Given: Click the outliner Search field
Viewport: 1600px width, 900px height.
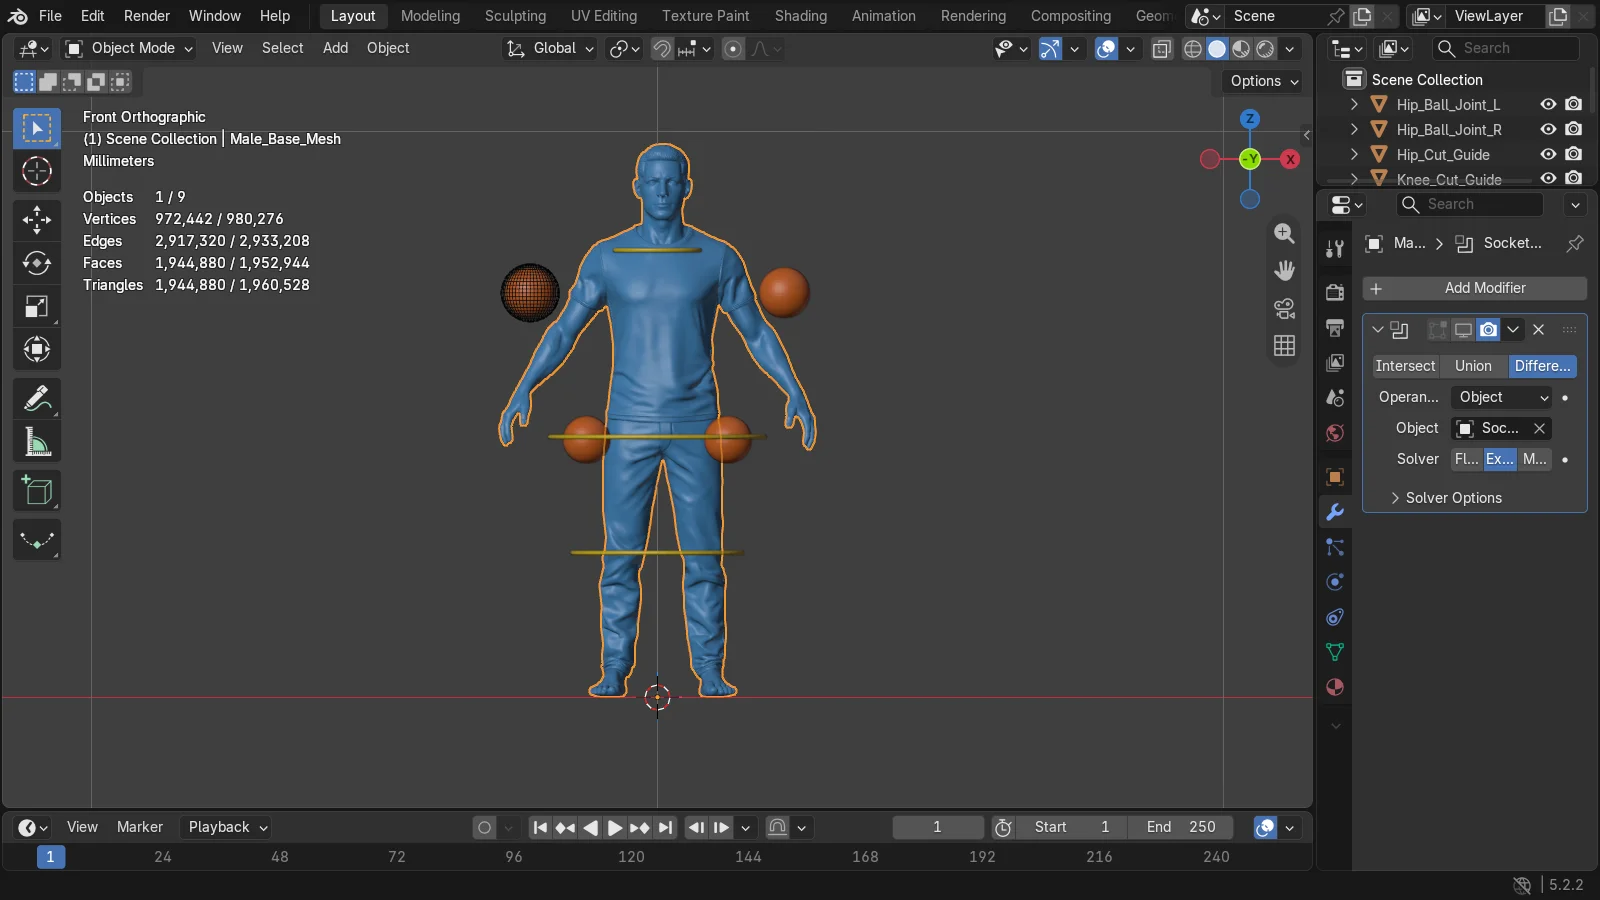Looking at the screenshot, I should pyautogui.click(x=1505, y=48).
